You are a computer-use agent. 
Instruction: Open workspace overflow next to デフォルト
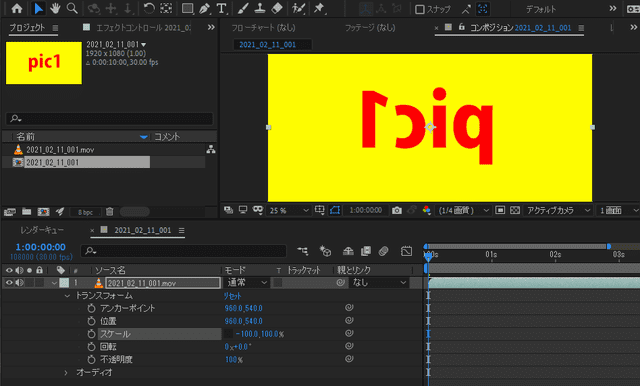(613, 9)
